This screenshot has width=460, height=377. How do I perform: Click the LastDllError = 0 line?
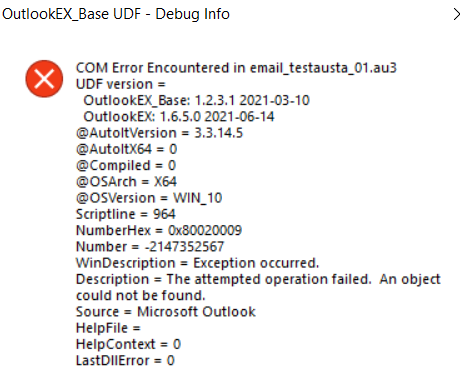pos(125,361)
